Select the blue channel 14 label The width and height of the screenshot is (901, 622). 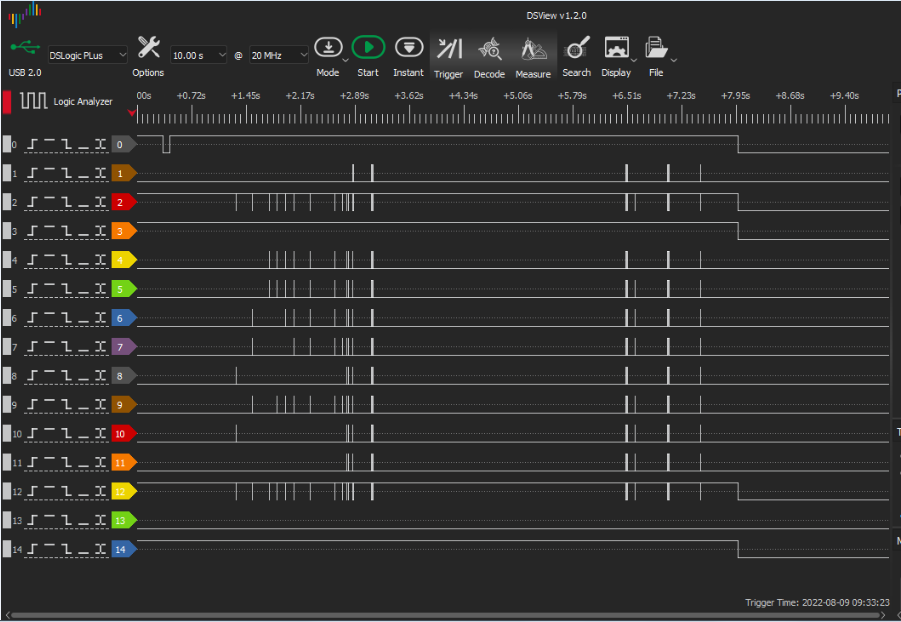coord(124,550)
